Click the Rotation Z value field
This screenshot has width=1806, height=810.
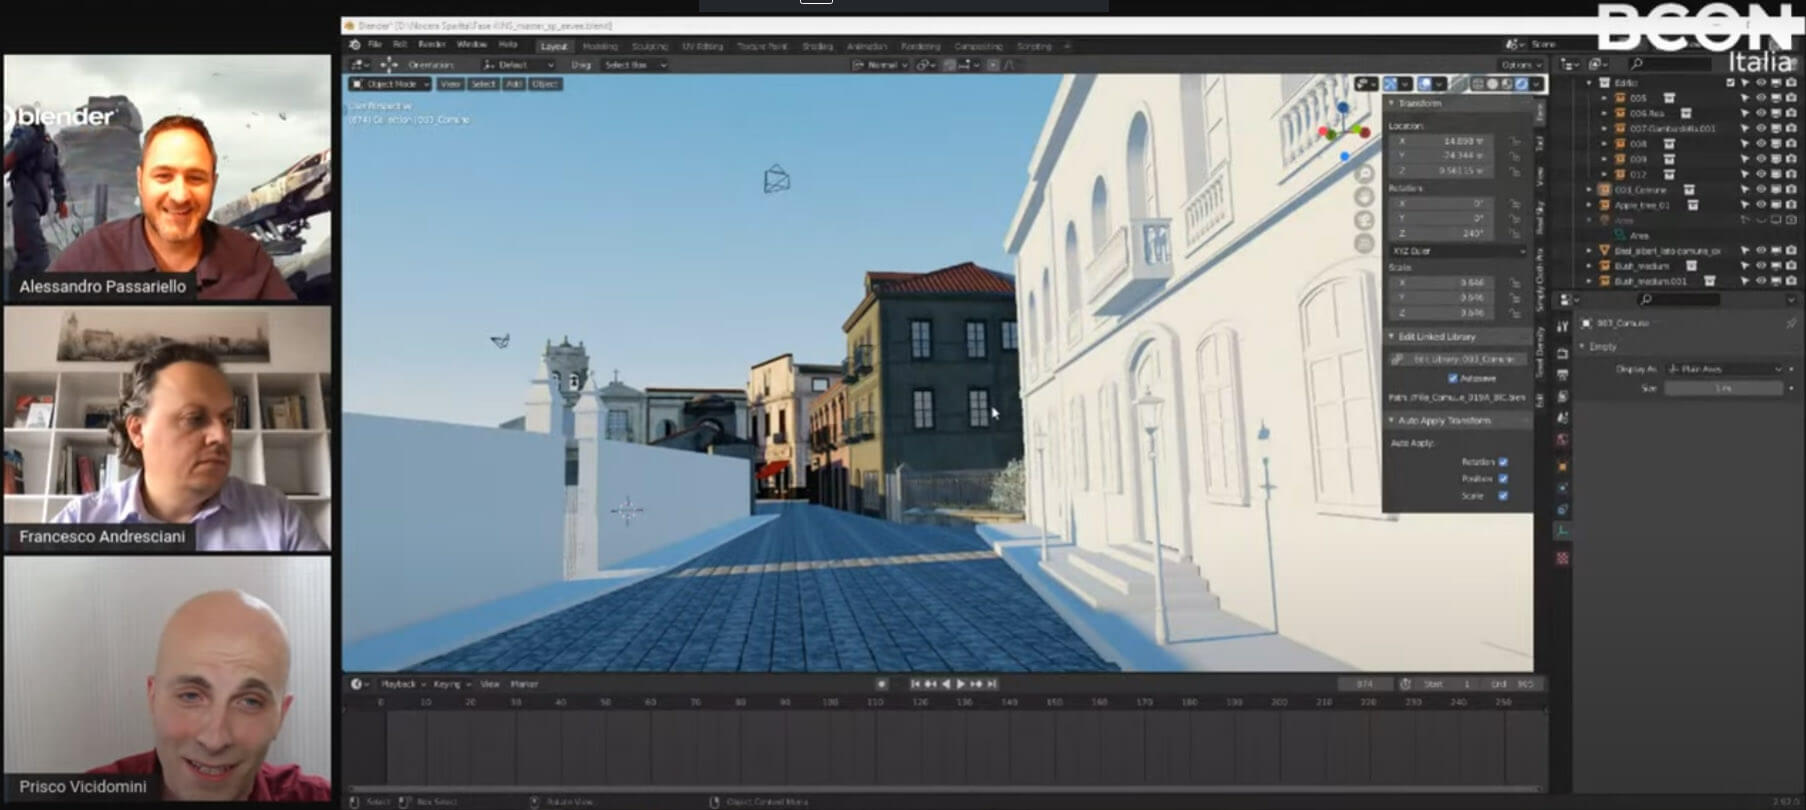(1441, 233)
